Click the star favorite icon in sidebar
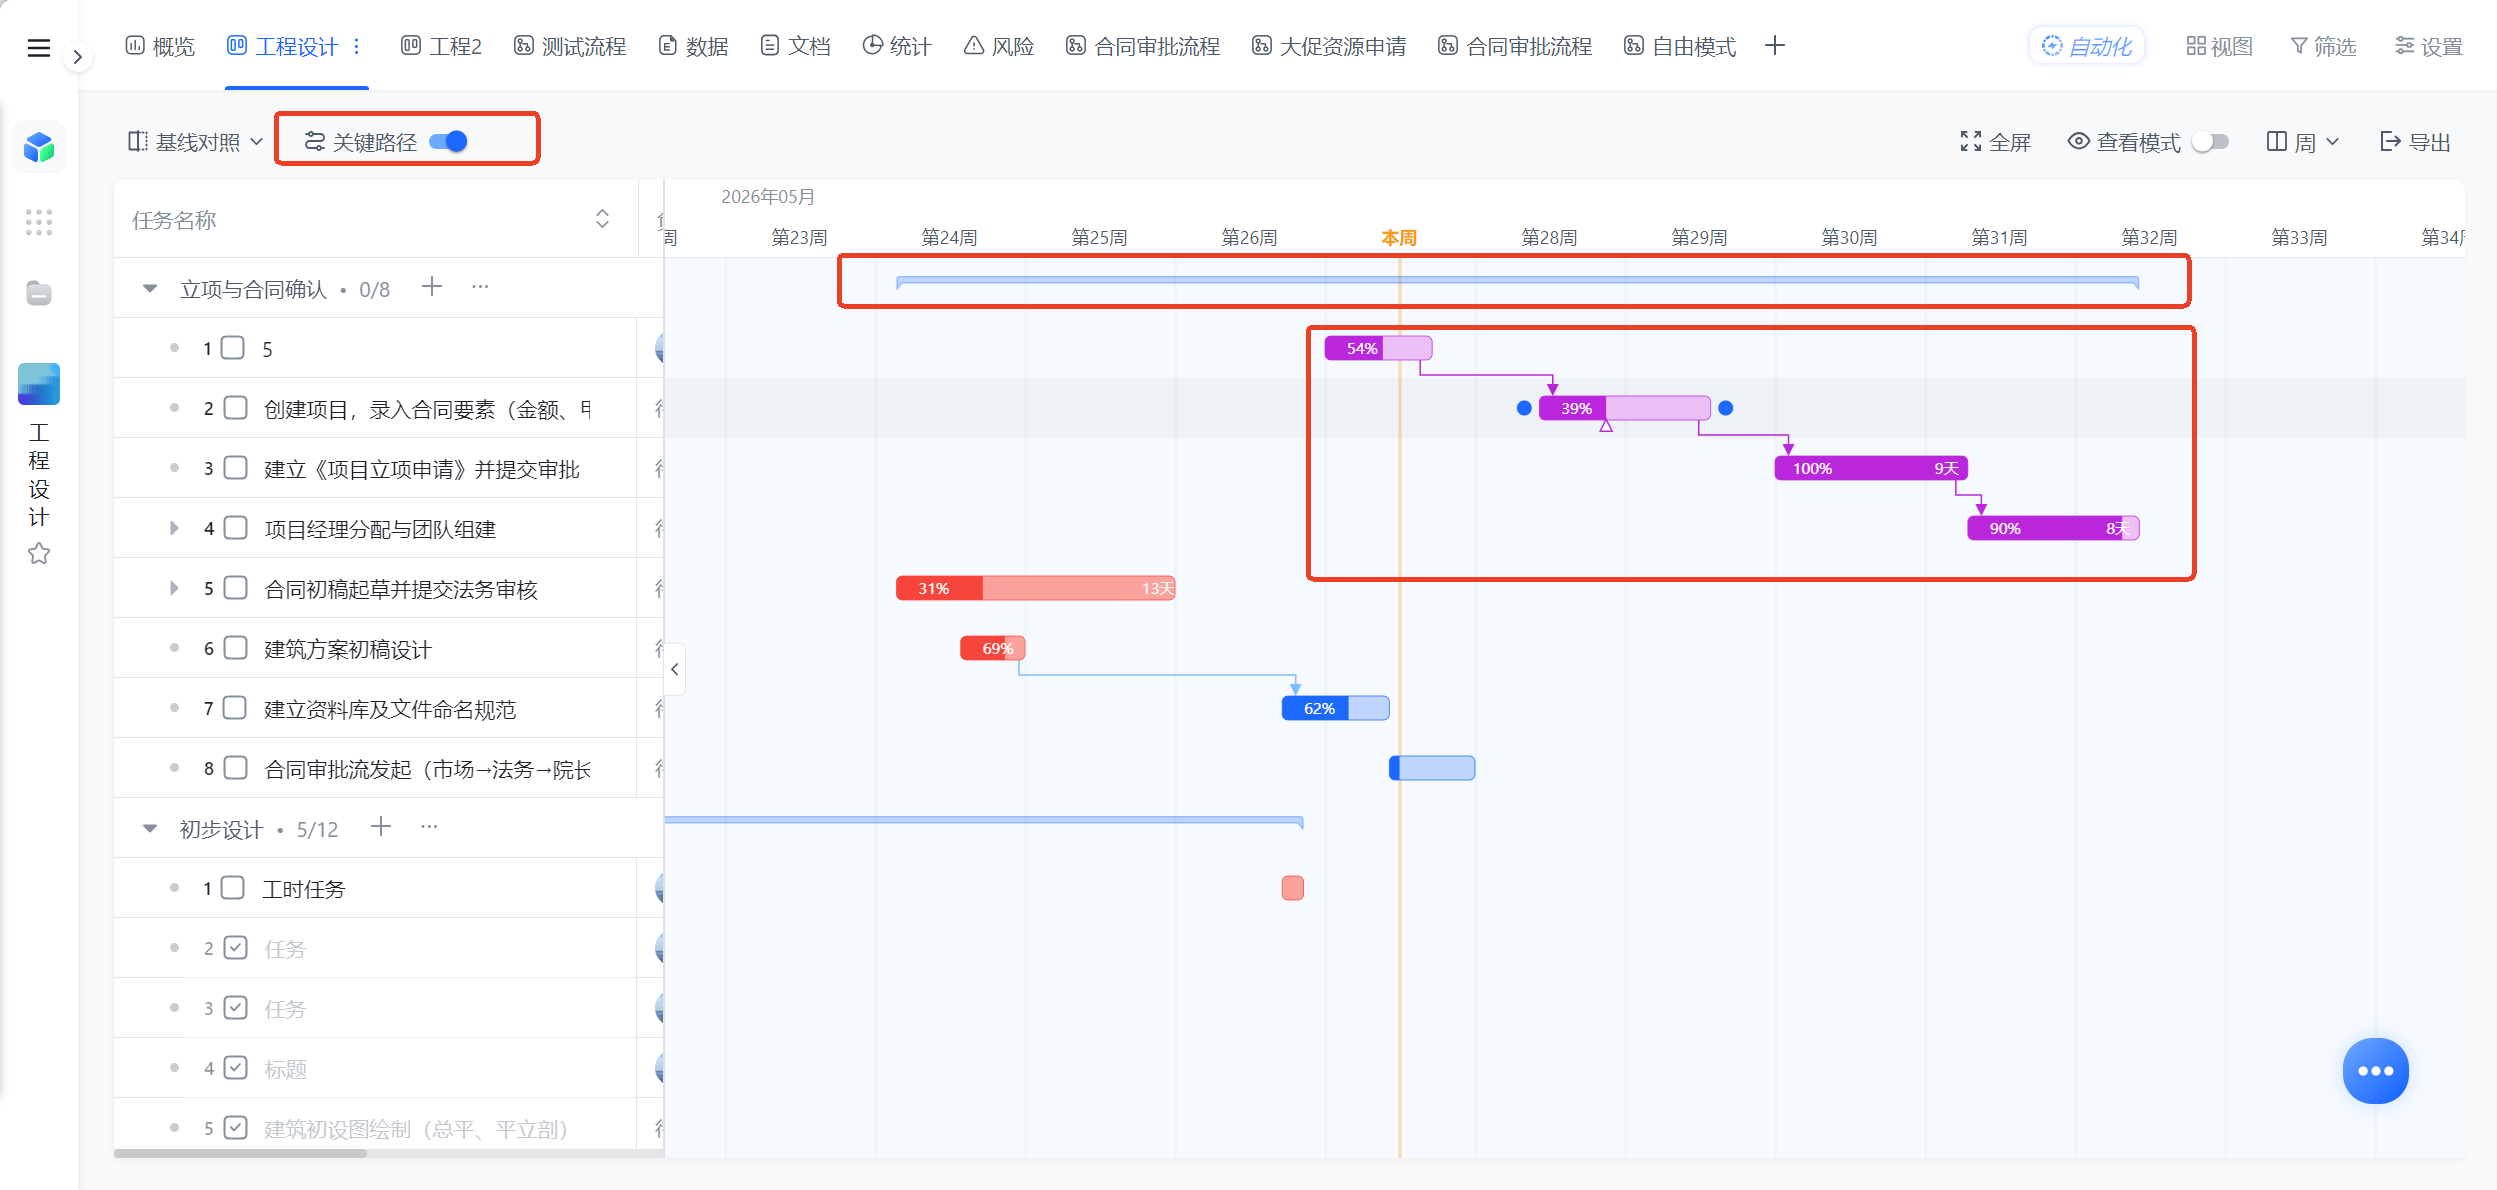The height and width of the screenshot is (1190, 2497). pyautogui.click(x=39, y=553)
